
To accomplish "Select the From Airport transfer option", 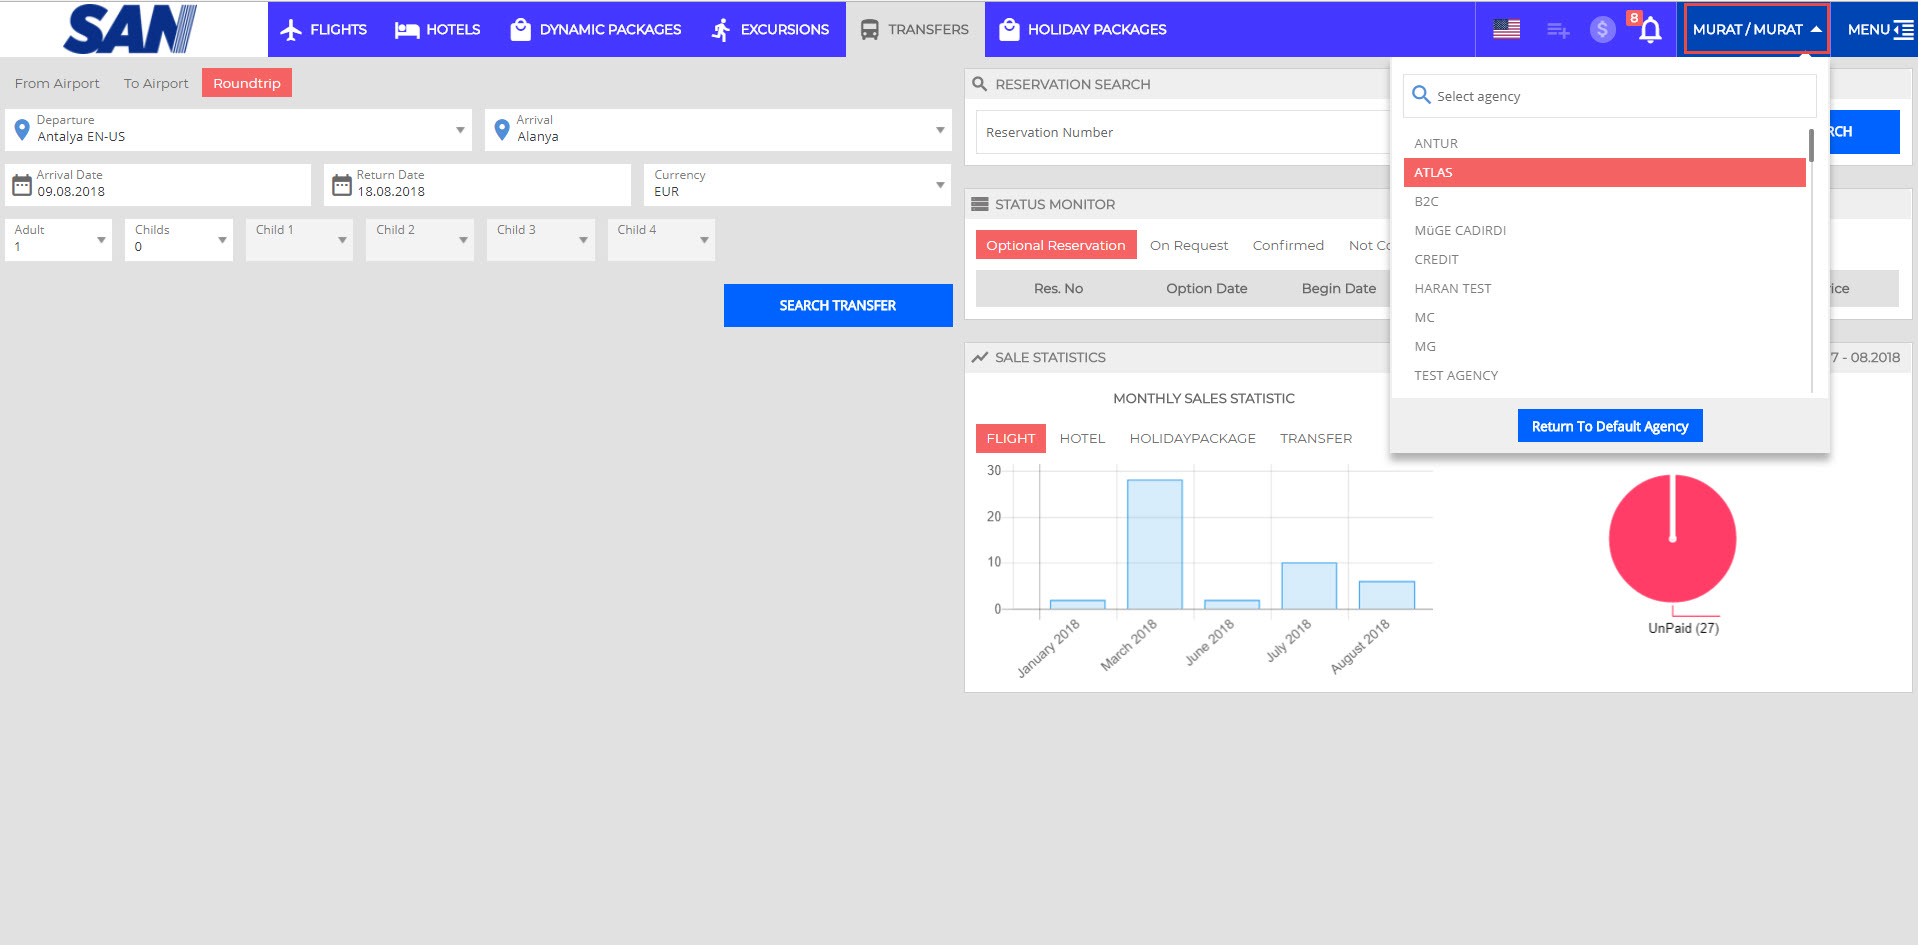I will pyautogui.click(x=57, y=83).
